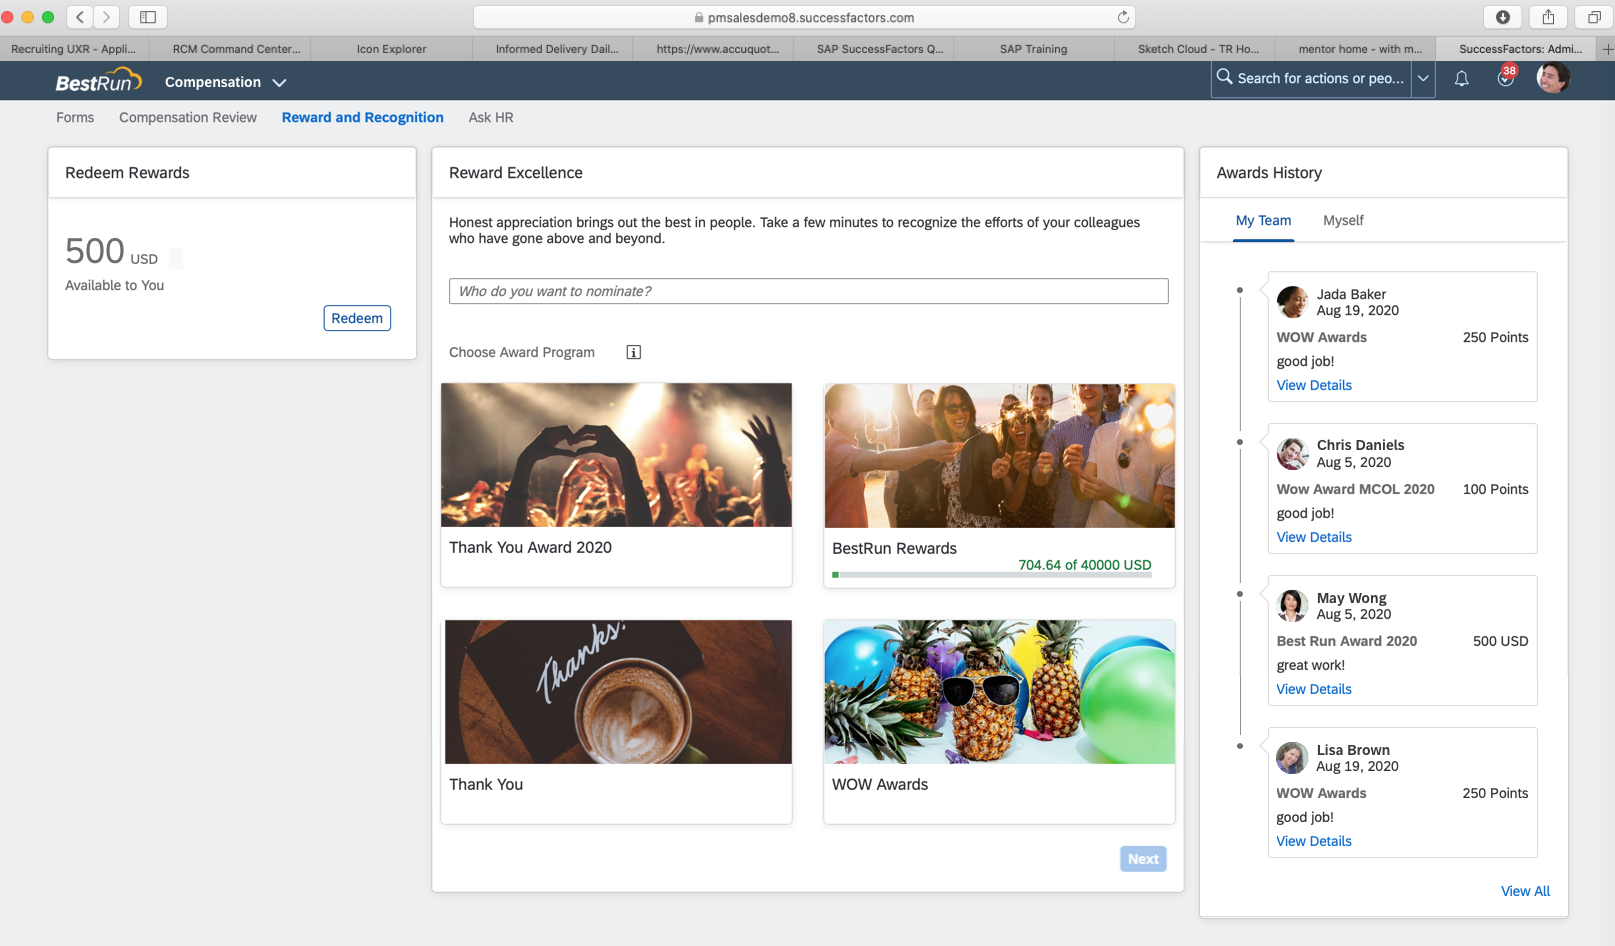Open the notifications bell icon
The height and width of the screenshot is (946, 1615).
click(1461, 78)
